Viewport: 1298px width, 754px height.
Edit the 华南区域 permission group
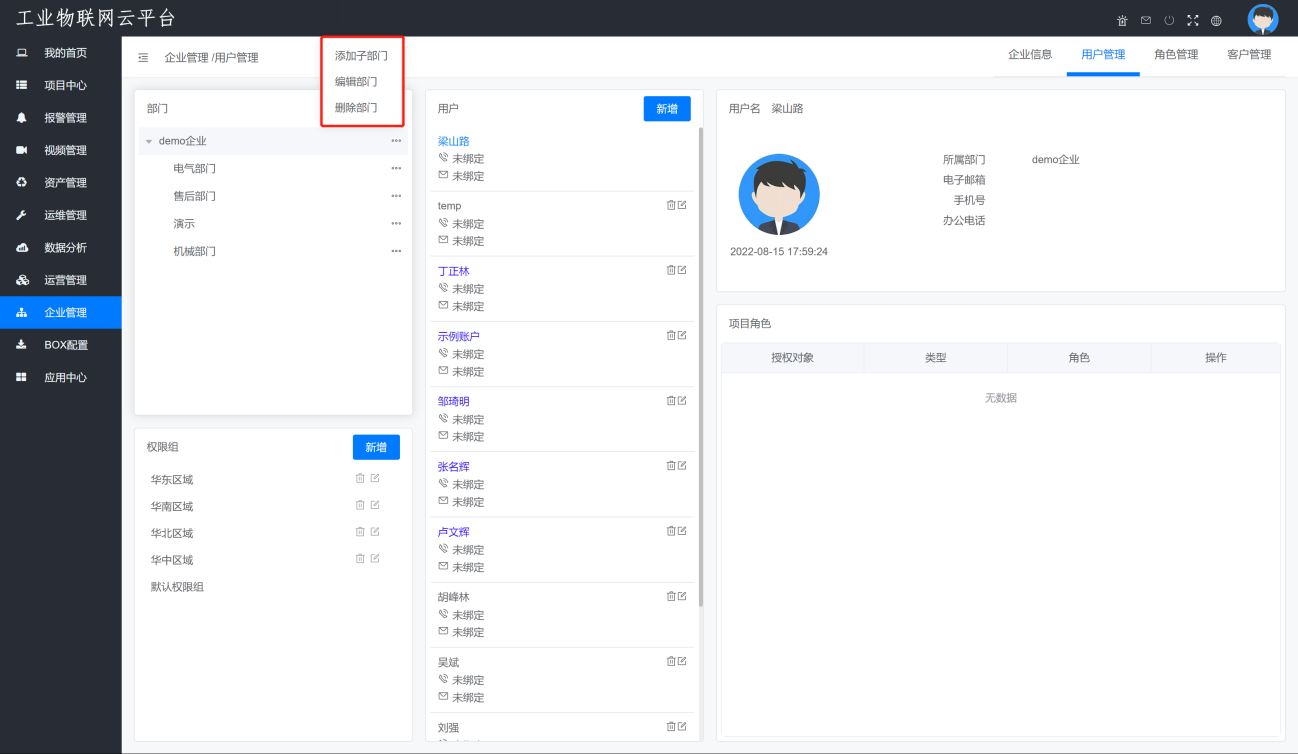[x=375, y=505]
